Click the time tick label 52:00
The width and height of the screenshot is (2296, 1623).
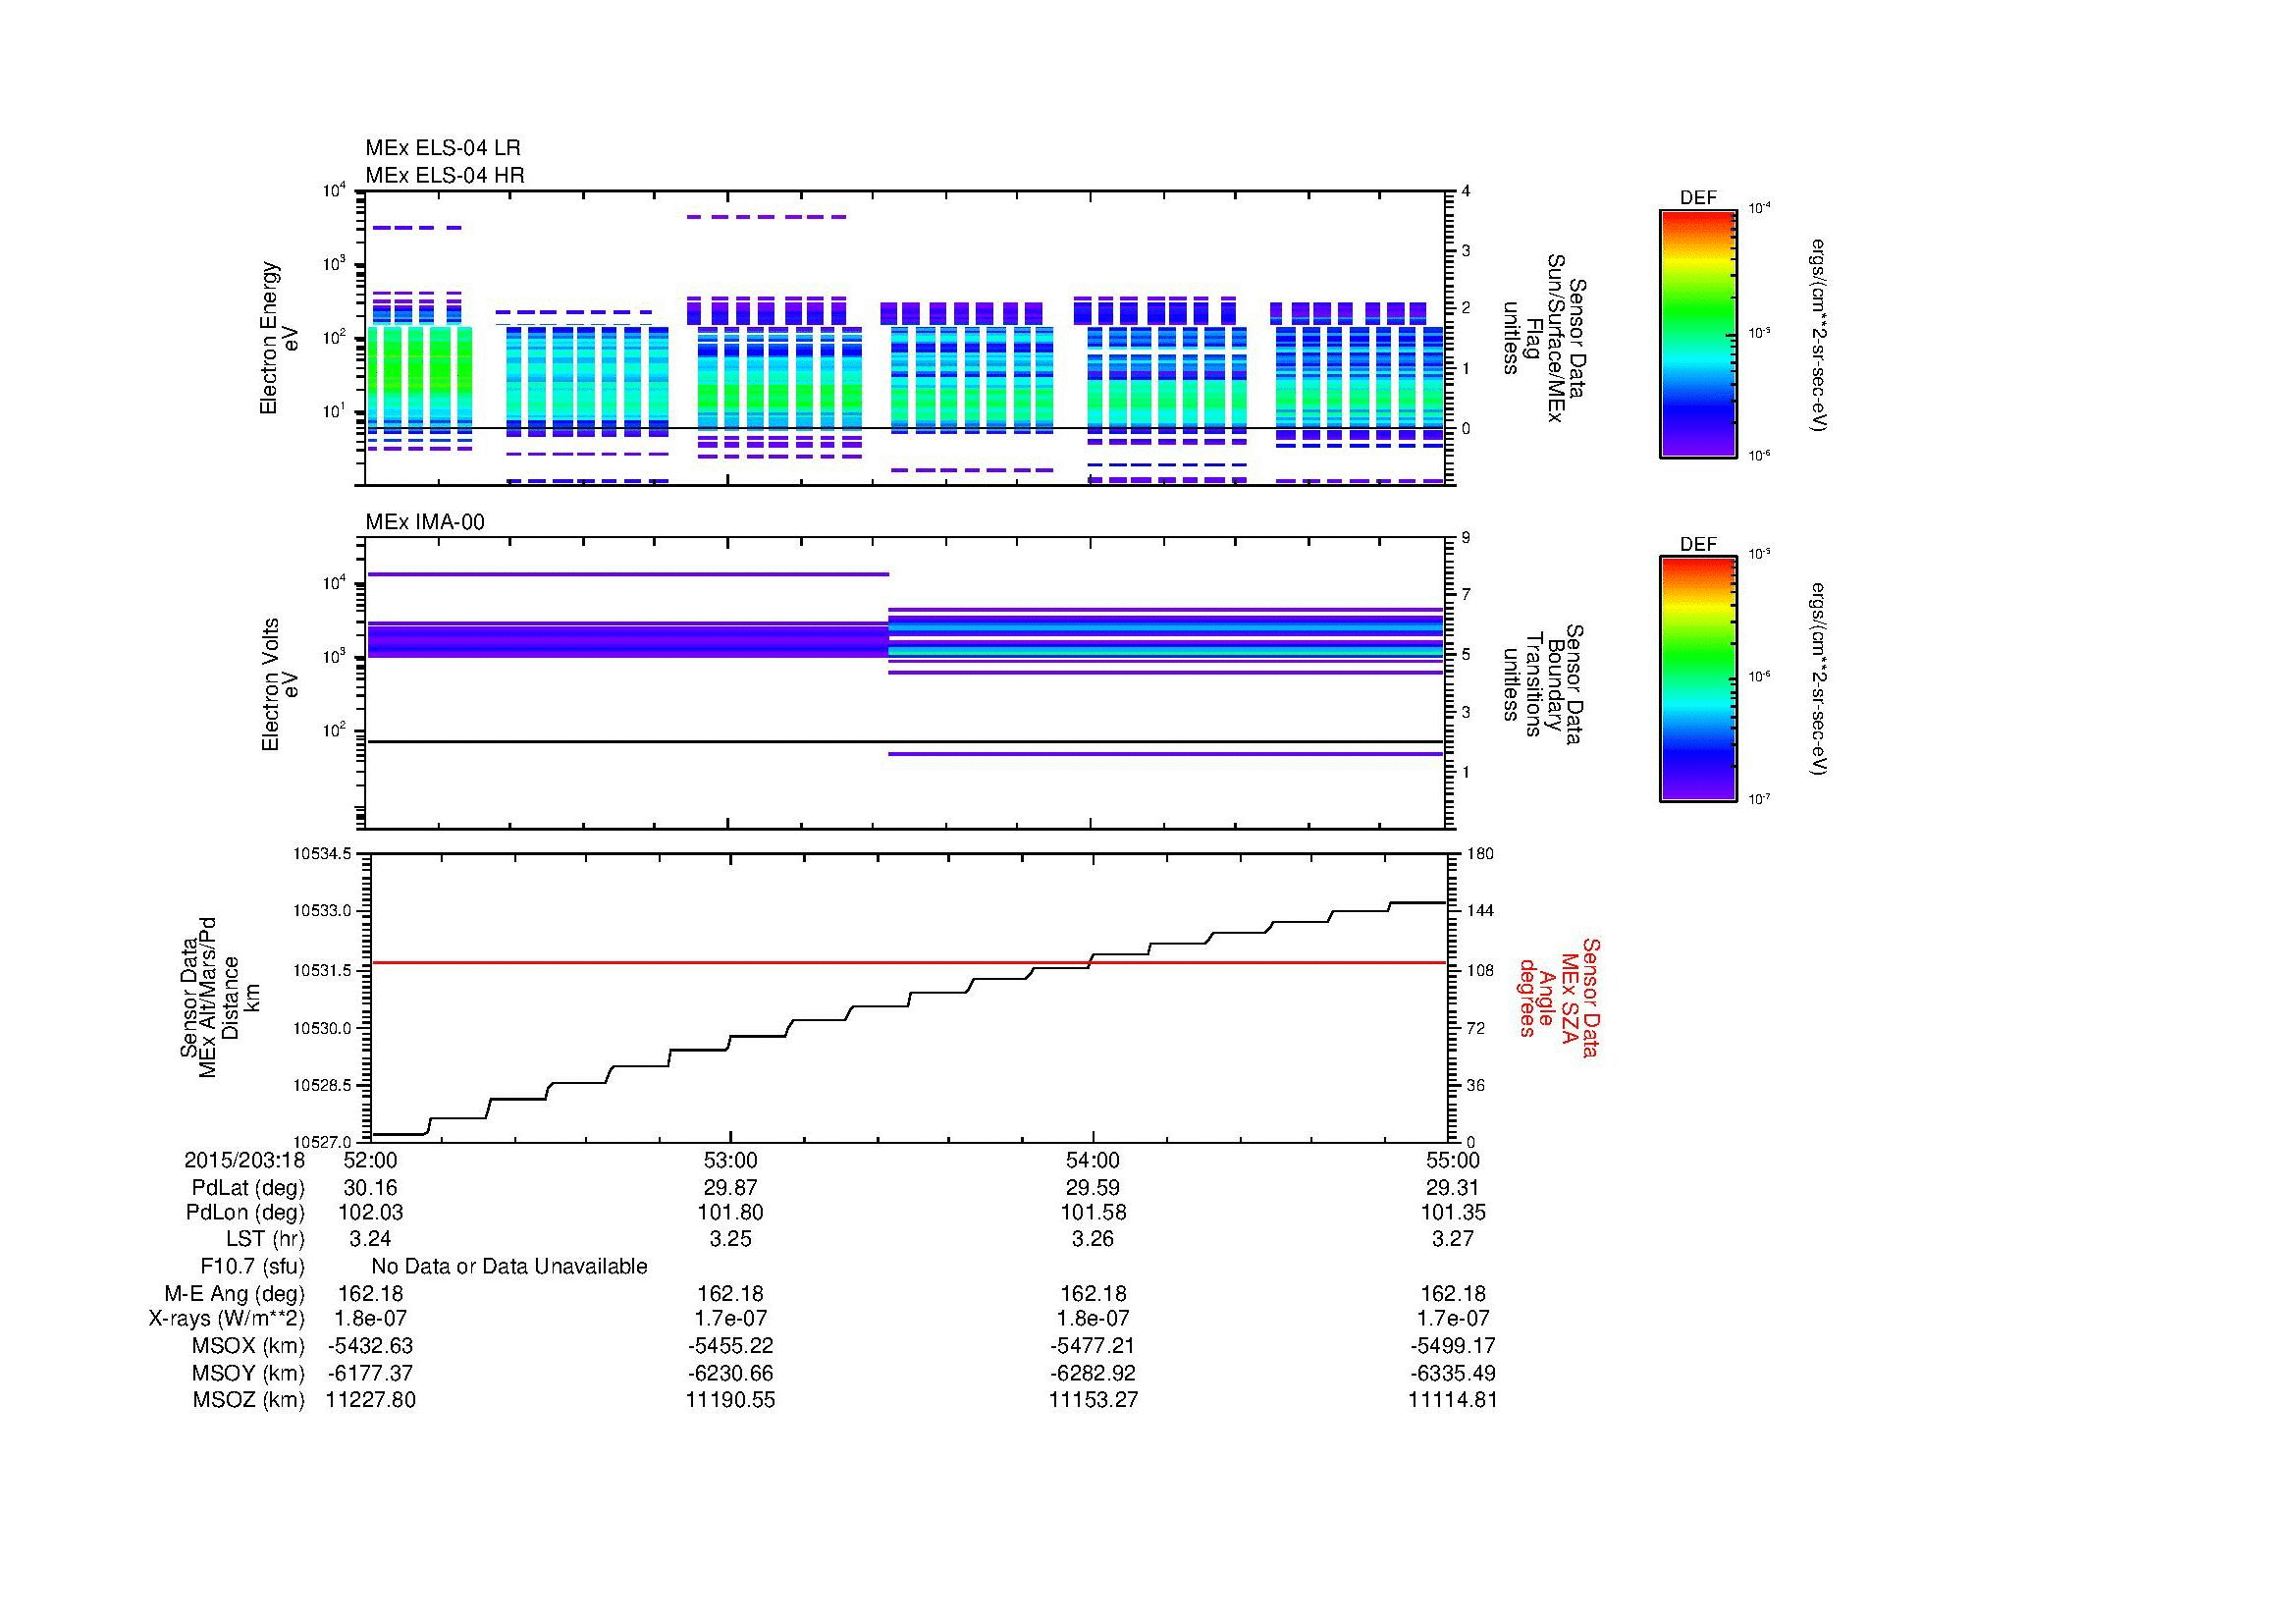(370, 1160)
